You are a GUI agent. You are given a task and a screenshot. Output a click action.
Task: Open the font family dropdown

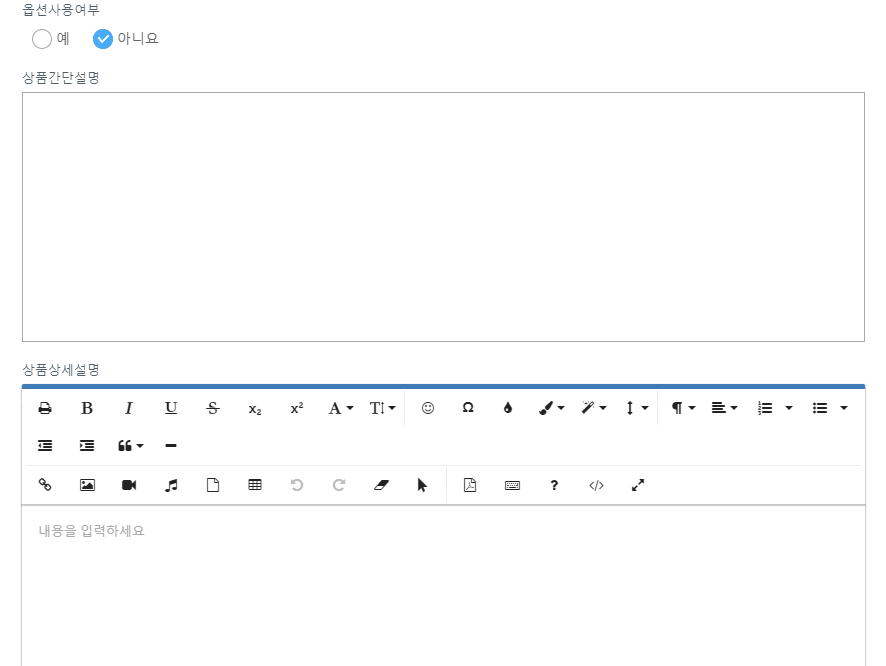coord(341,408)
